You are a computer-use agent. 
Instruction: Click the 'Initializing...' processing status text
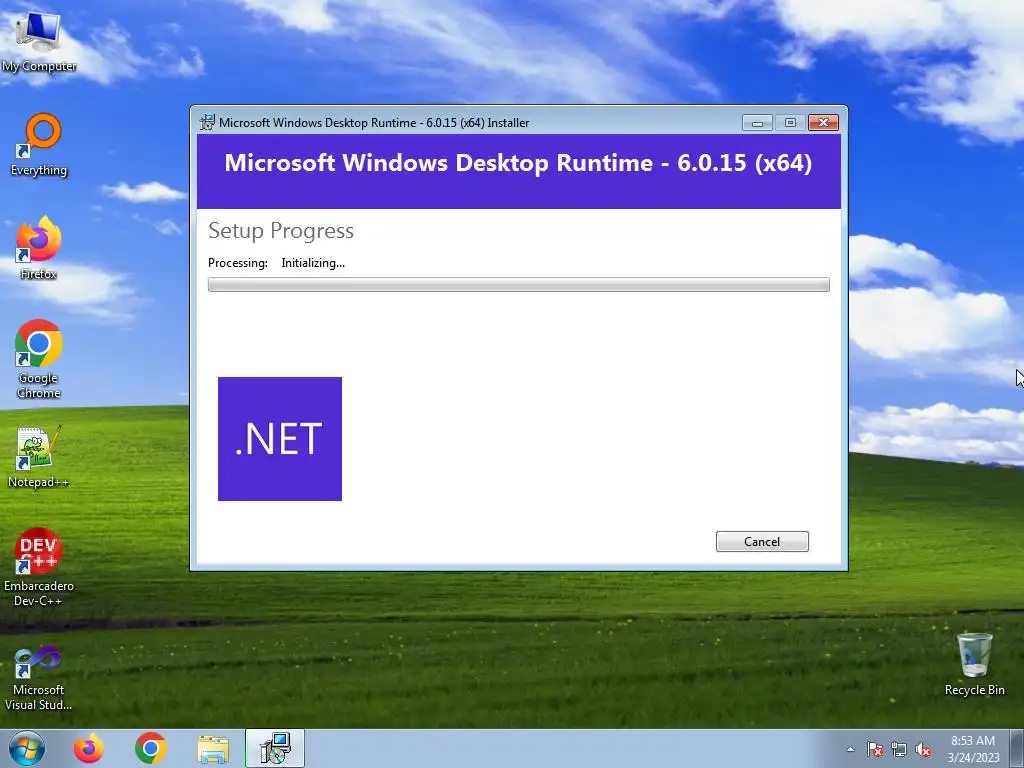[313, 263]
